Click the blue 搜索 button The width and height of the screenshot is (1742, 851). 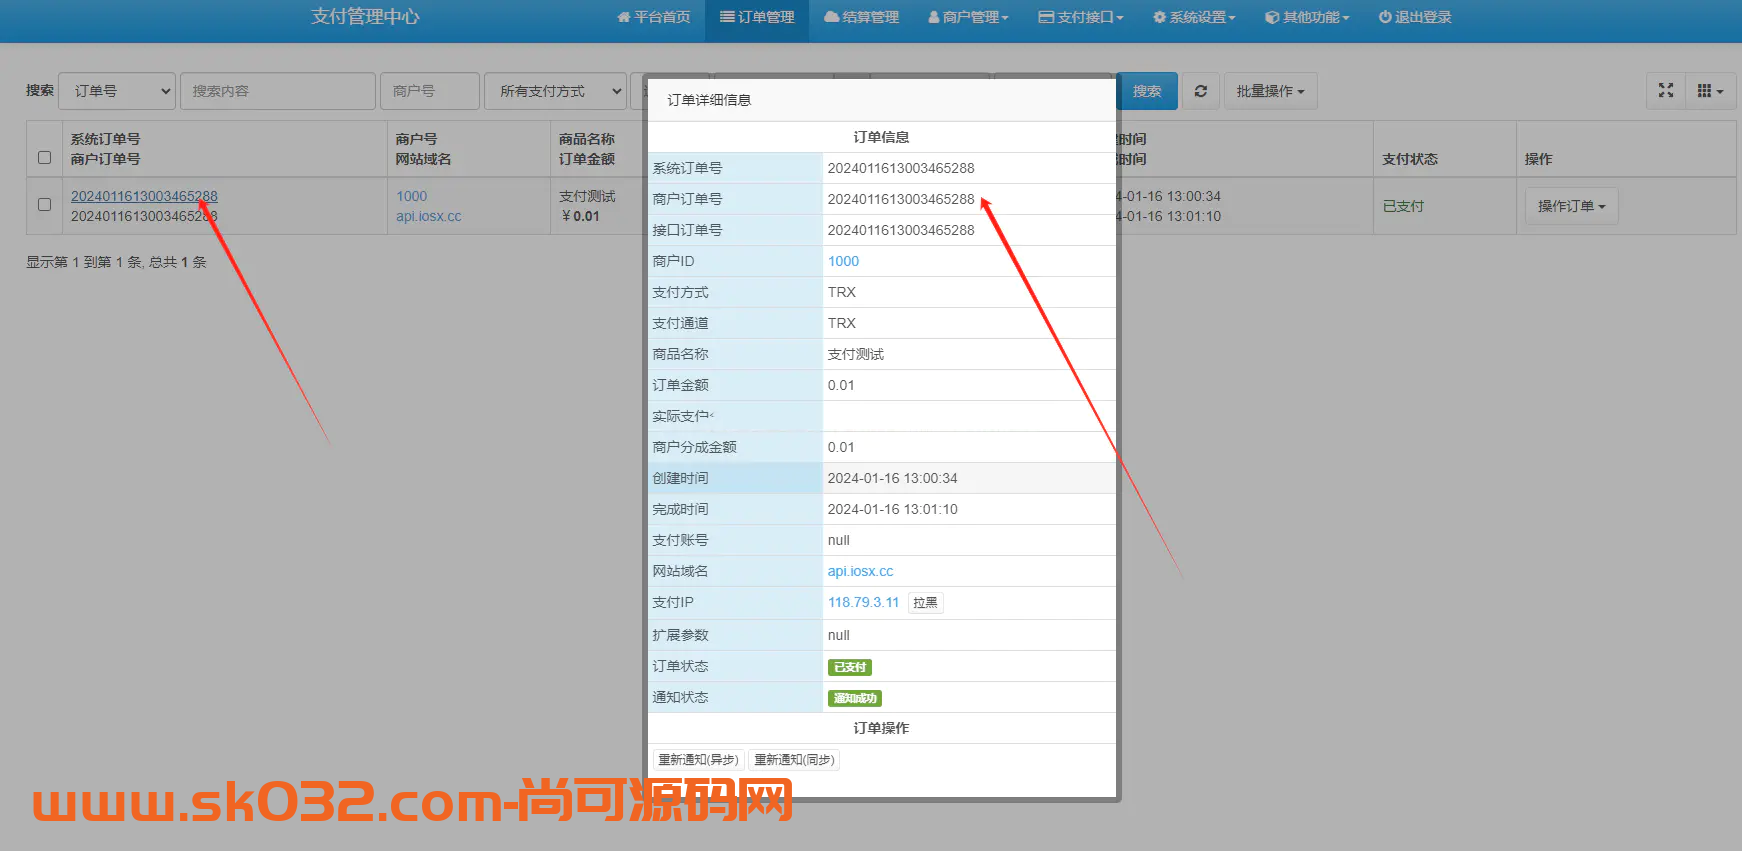1147,91
